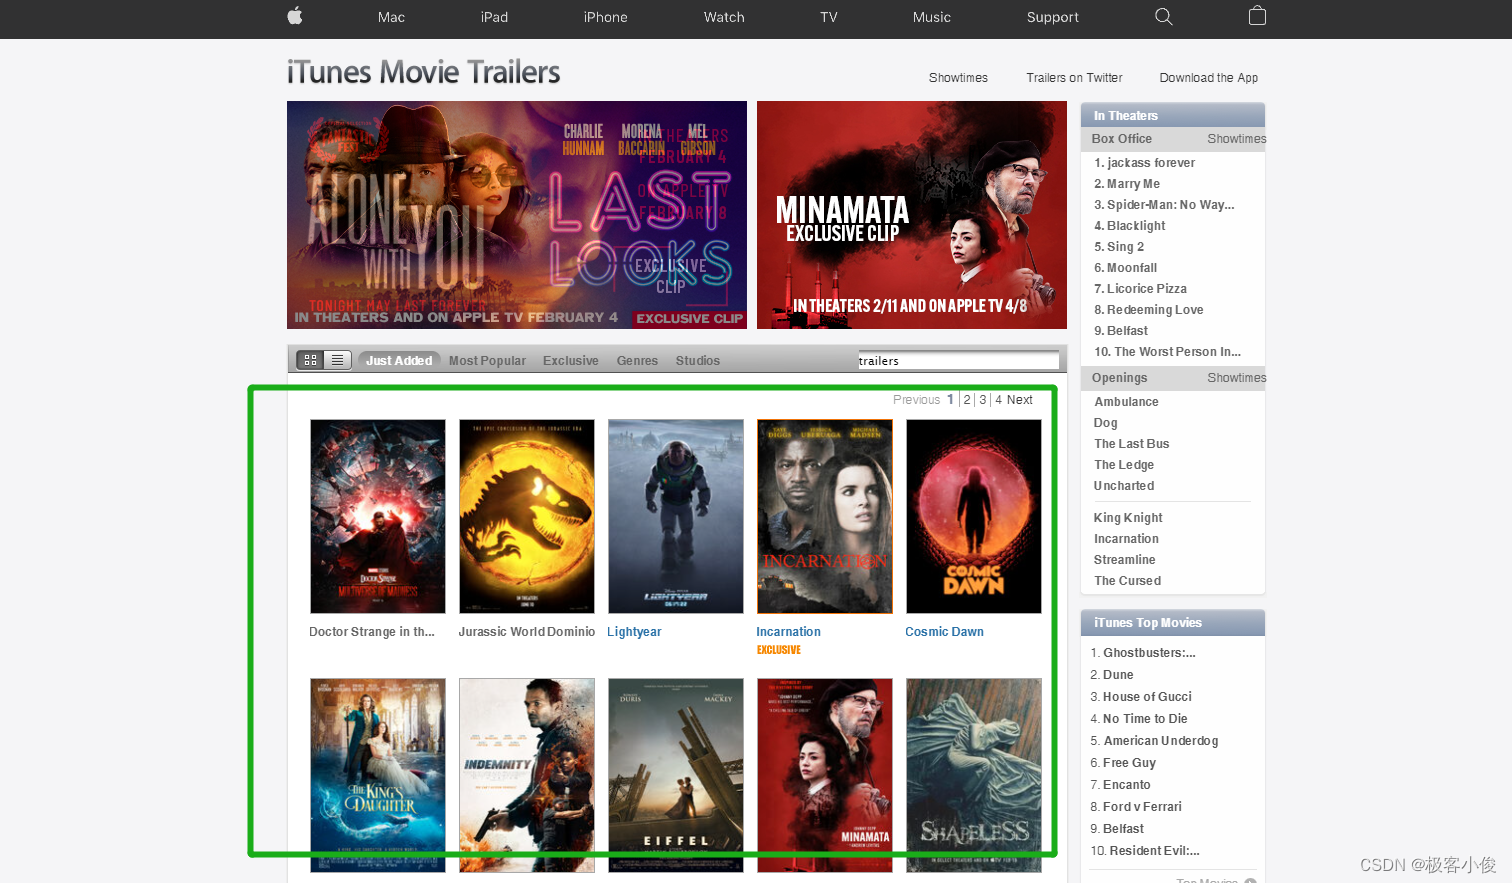
Task: Click the Incarnation title link under poster
Action: (788, 632)
